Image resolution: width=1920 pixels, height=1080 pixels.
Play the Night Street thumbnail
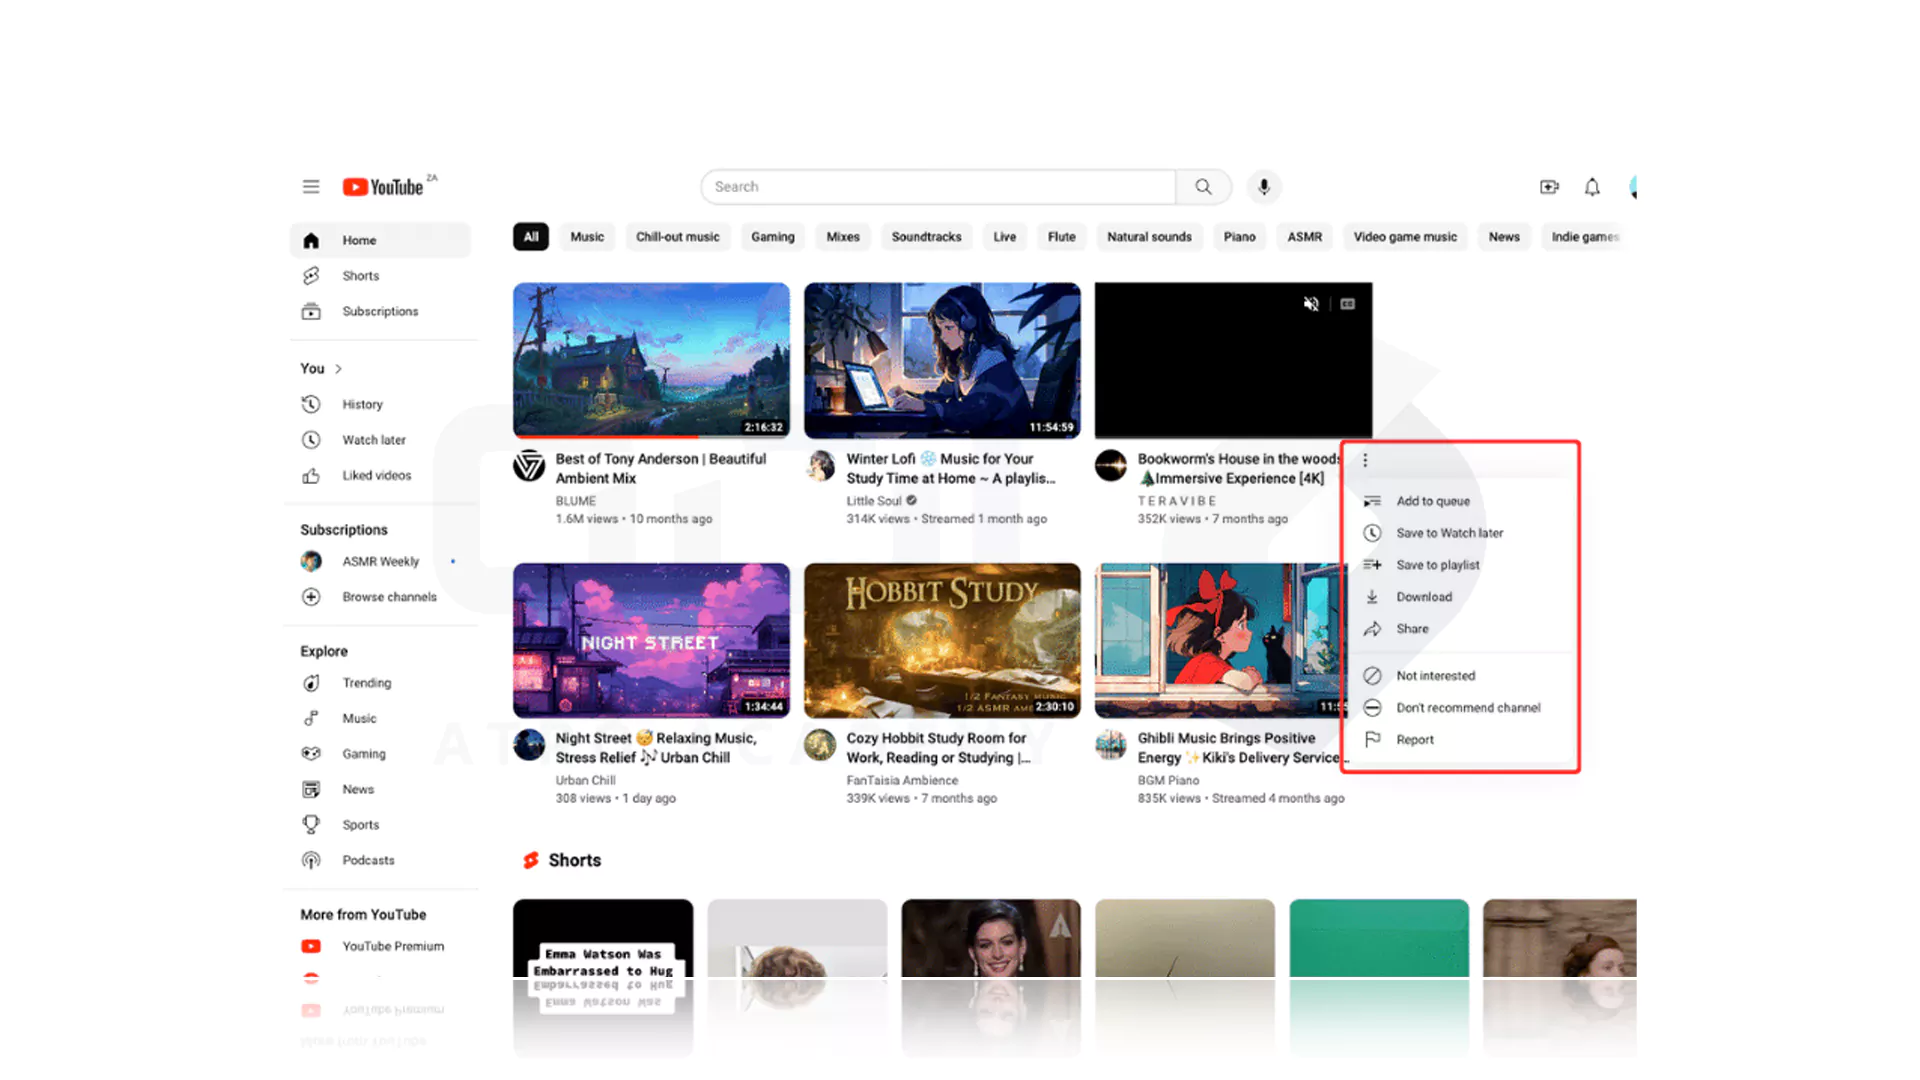click(651, 640)
